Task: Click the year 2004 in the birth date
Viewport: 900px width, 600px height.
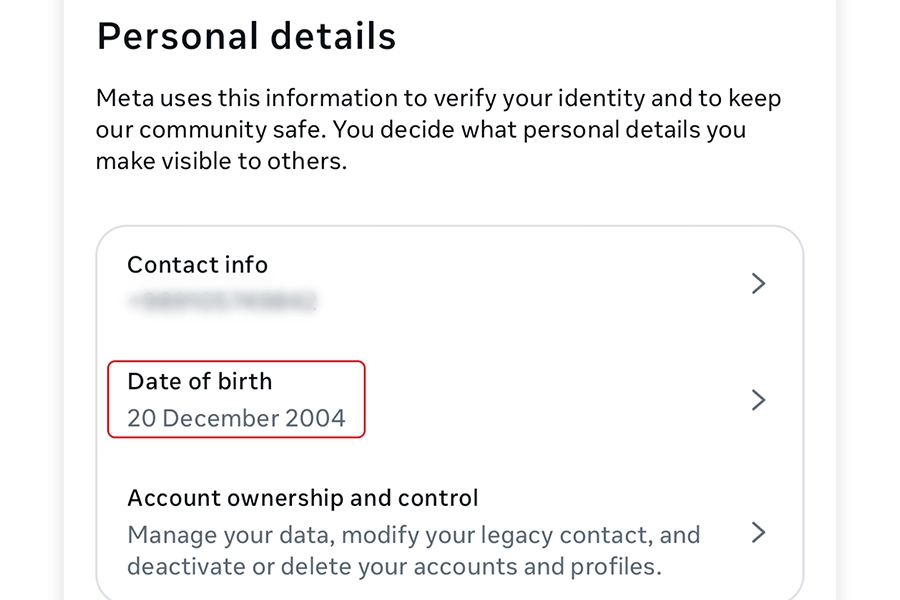Action: (315, 418)
